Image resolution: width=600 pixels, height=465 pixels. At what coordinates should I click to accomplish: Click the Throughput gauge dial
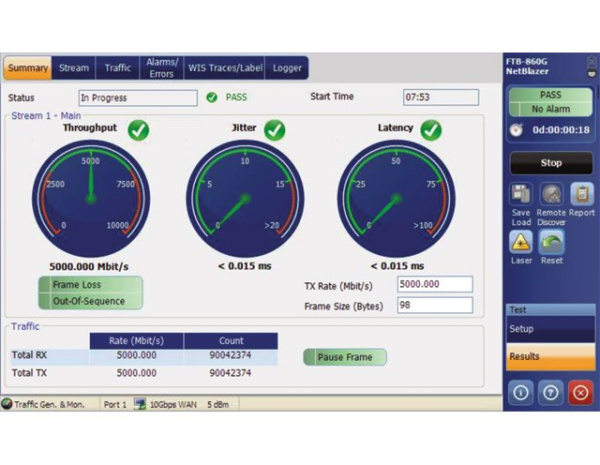(x=91, y=197)
